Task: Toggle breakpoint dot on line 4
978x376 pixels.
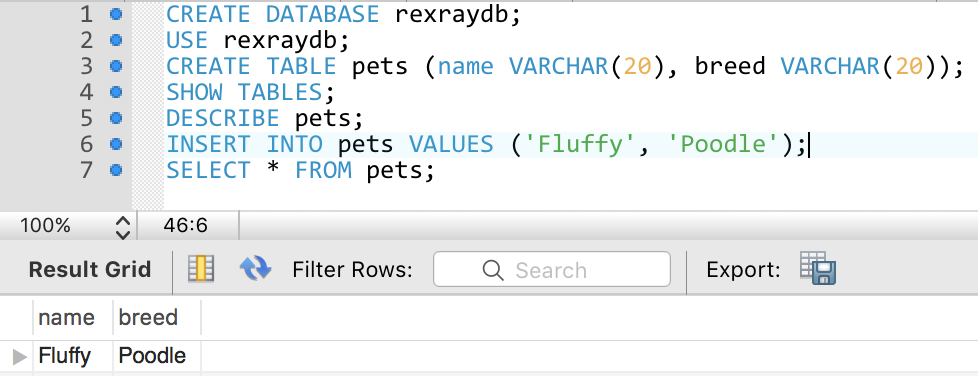Action: tap(115, 92)
